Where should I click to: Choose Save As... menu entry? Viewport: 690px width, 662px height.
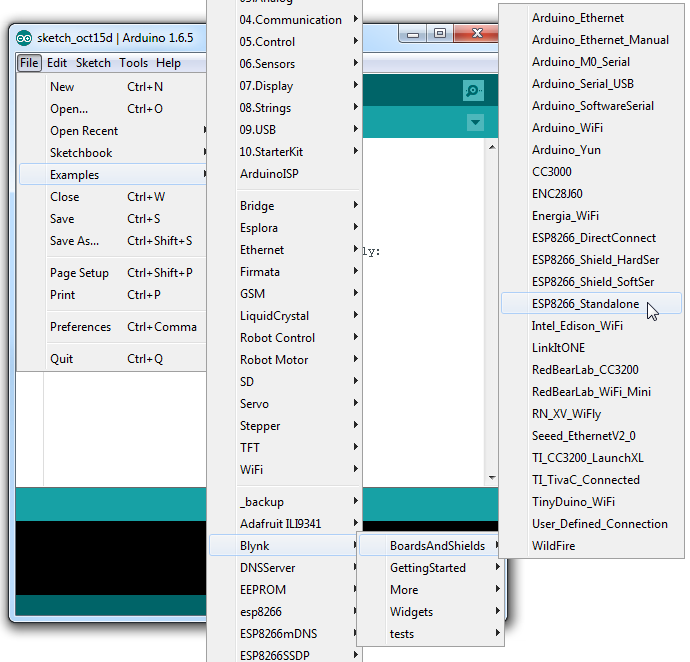coord(112,241)
